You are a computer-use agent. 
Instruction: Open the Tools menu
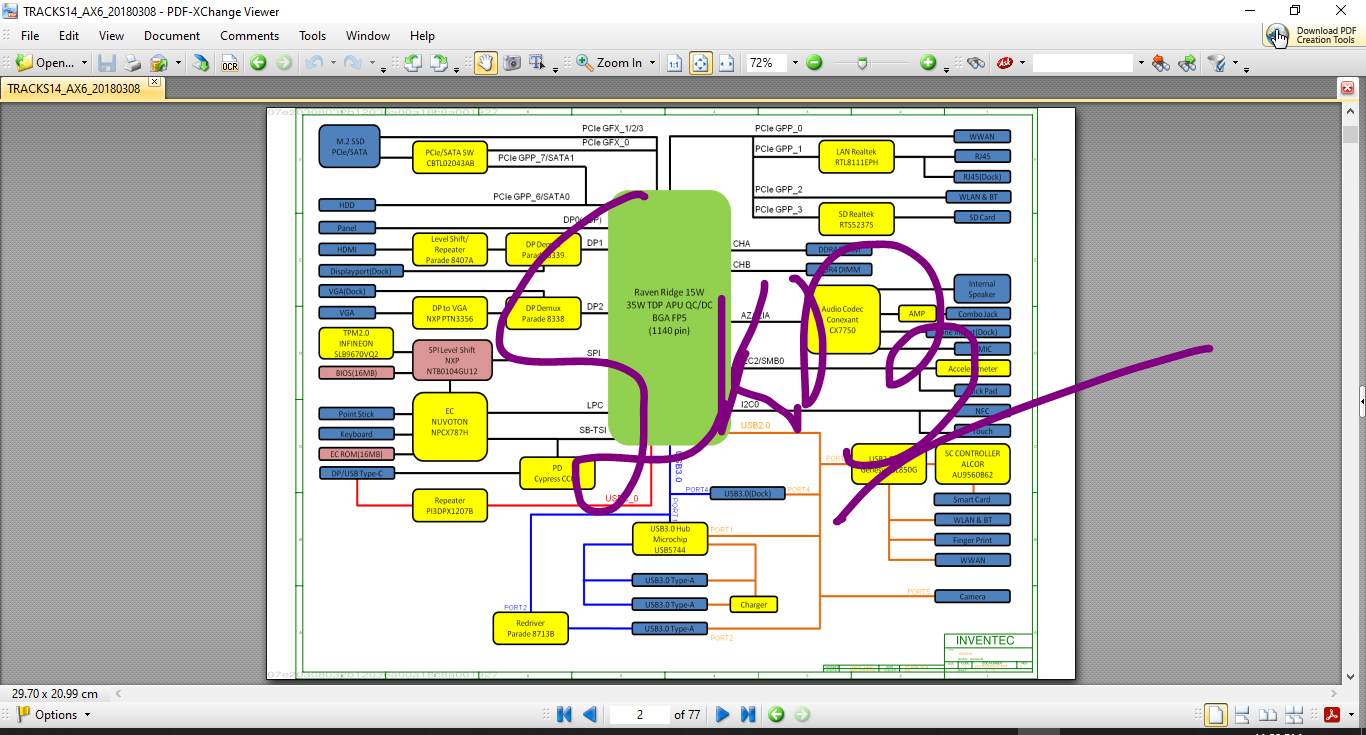point(313,36)
